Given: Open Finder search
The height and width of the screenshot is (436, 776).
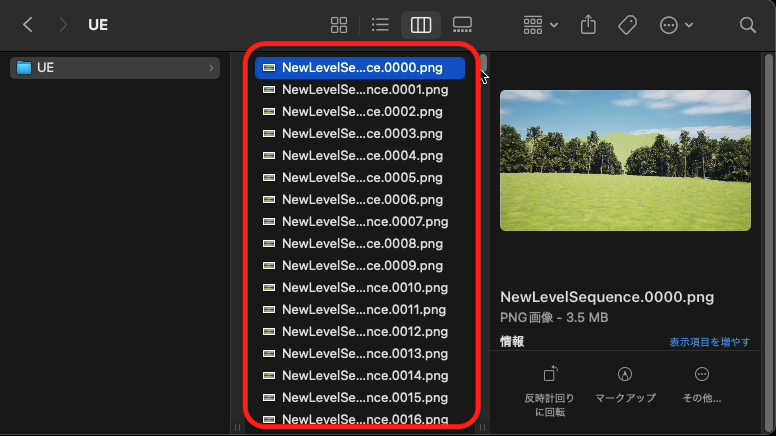Looking at the screenshot, I should [x=747, y=25].
